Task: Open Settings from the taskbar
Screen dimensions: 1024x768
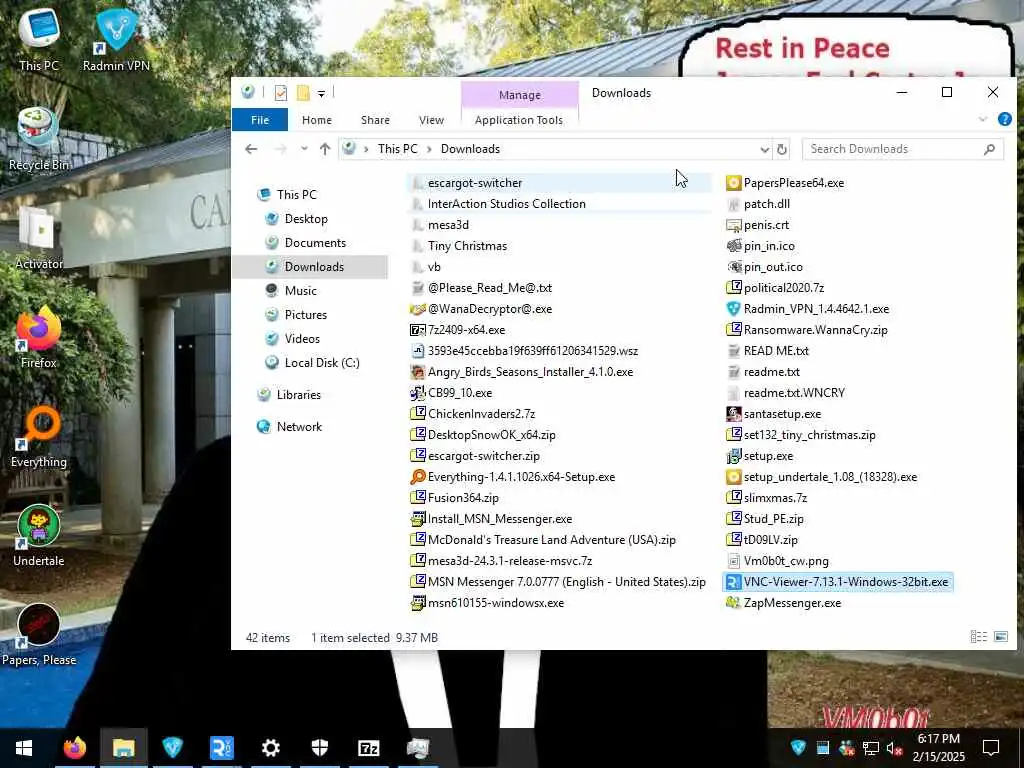Action: [x=270, y=748]
